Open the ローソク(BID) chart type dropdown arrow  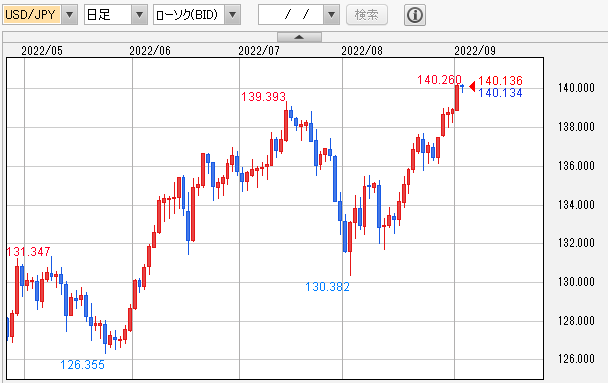(x=233, y=15)
